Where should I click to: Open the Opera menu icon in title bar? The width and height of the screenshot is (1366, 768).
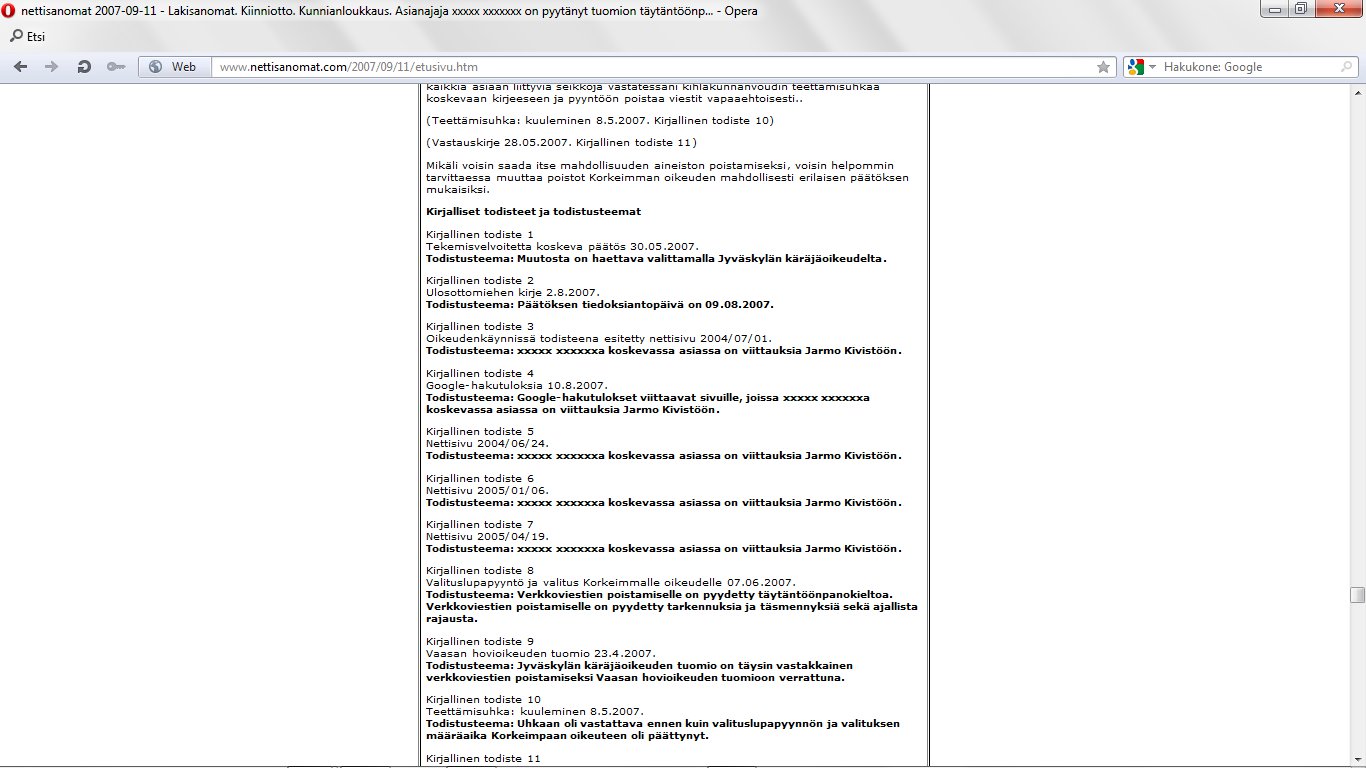click(9, 11)
